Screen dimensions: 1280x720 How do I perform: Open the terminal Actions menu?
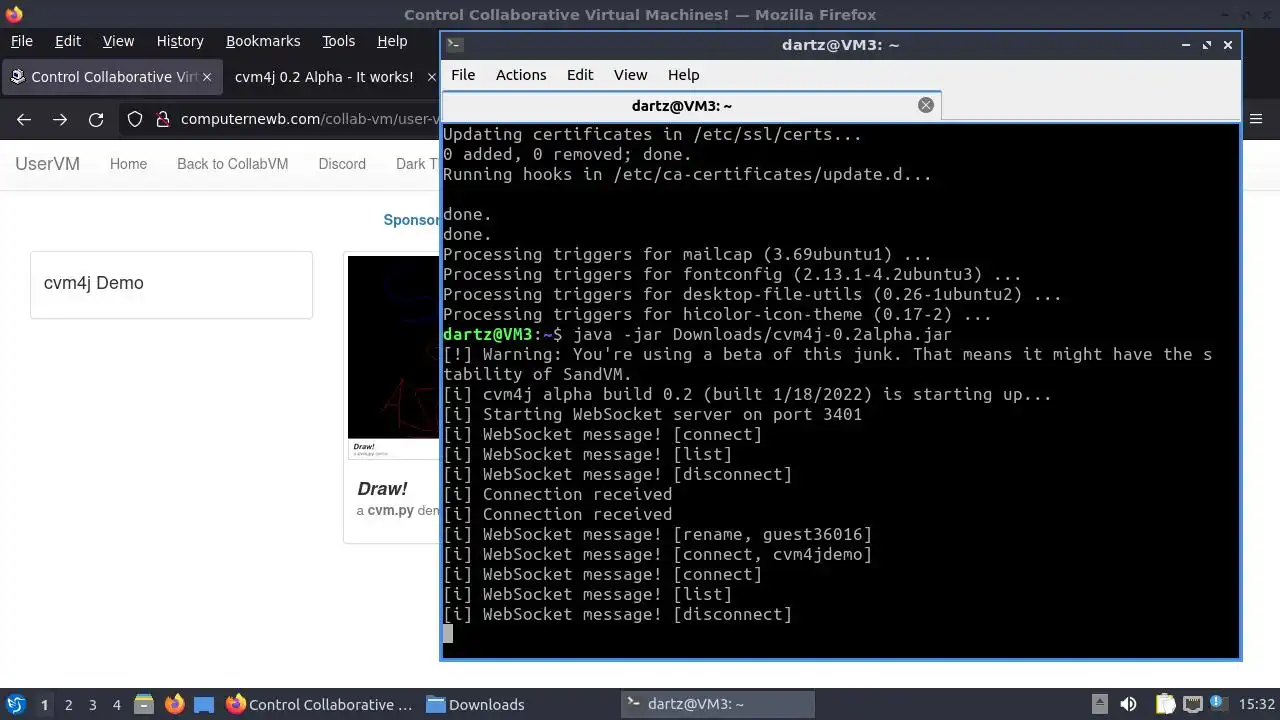tap(521, 75)
